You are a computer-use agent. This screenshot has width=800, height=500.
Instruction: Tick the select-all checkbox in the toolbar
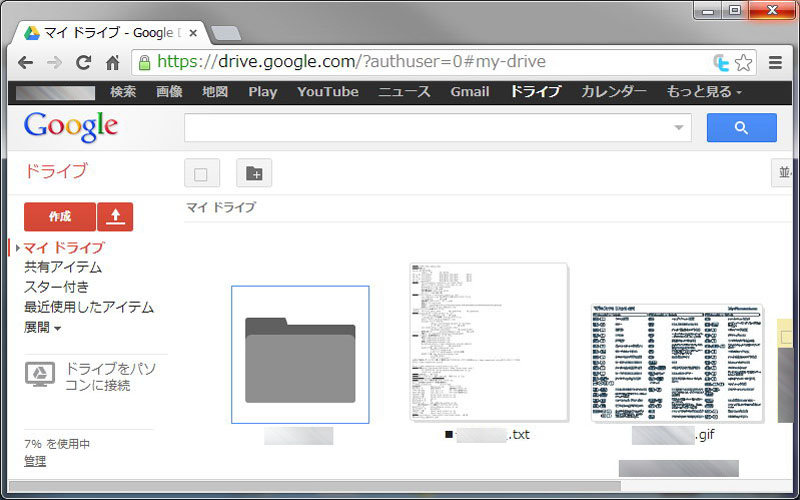pyautogui.click(x=202, y=173)
